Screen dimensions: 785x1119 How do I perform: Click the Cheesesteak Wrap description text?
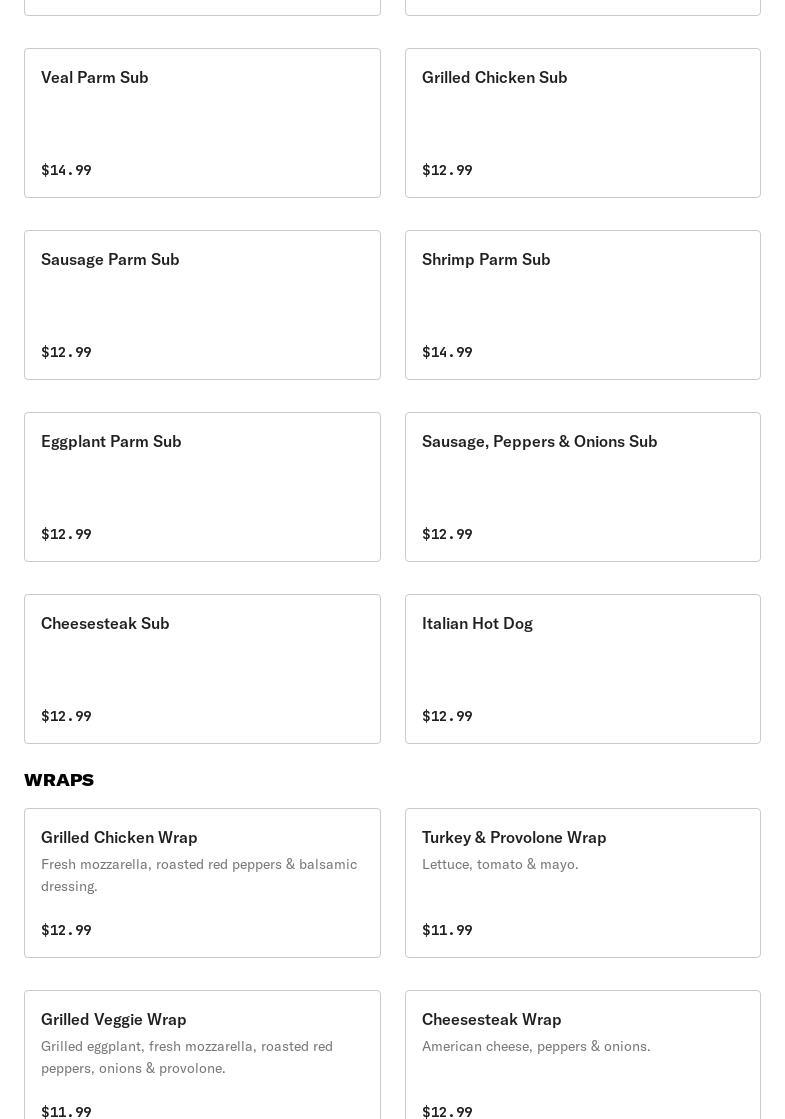(536, 1046)
